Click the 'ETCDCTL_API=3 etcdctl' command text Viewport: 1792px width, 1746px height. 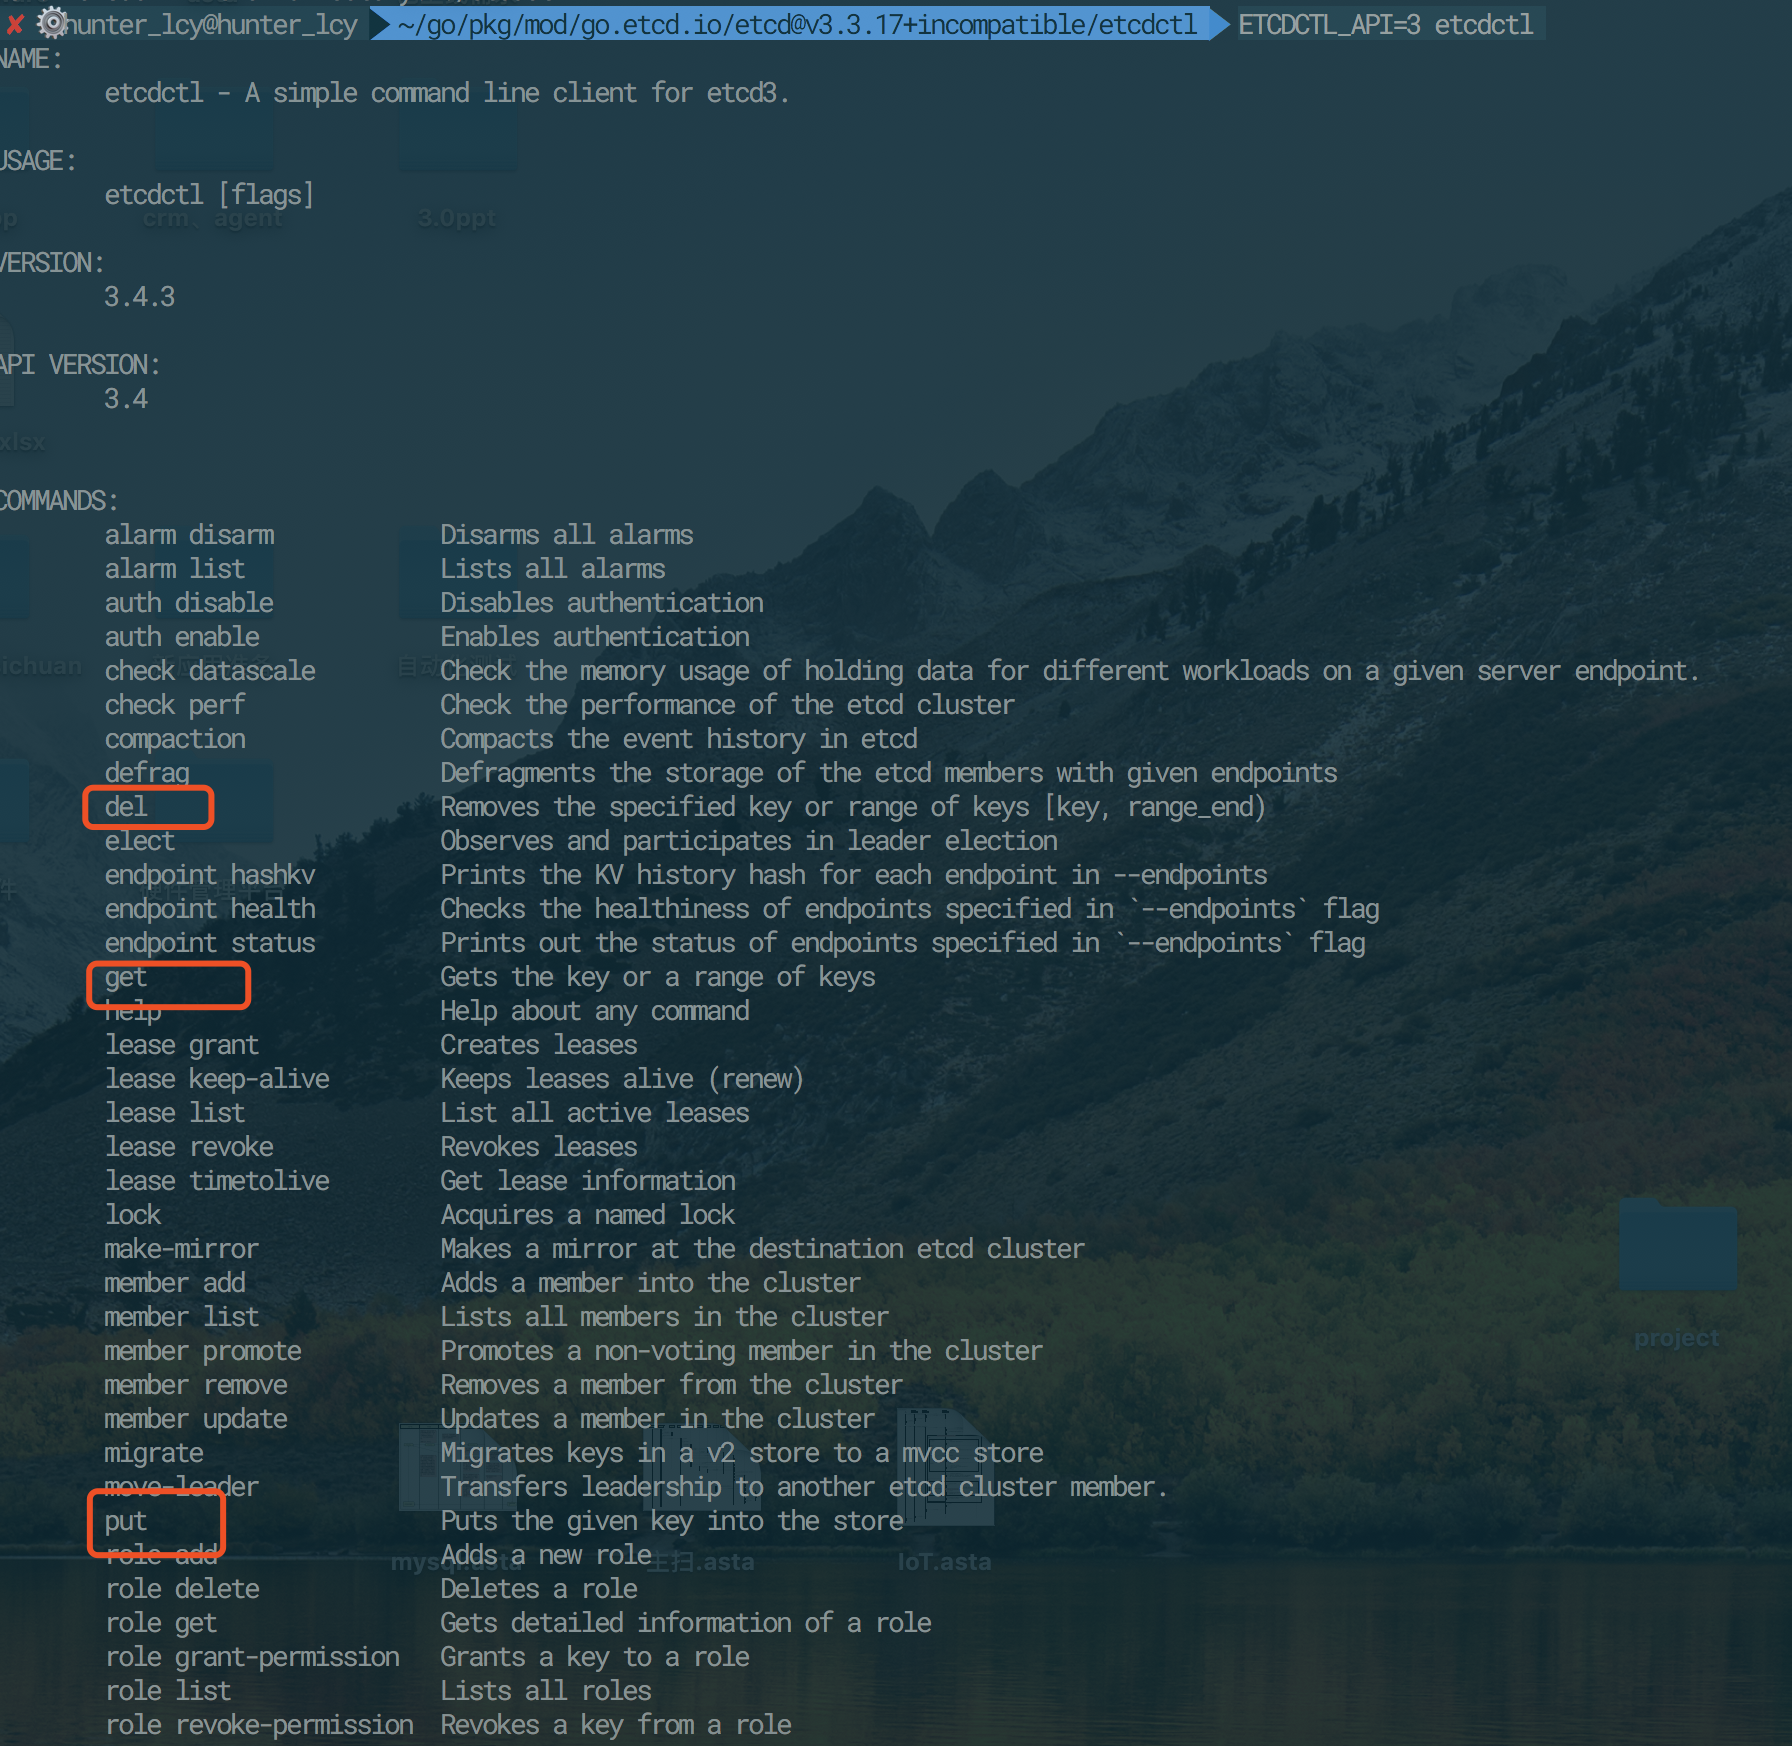click(x=1385, y=25)
